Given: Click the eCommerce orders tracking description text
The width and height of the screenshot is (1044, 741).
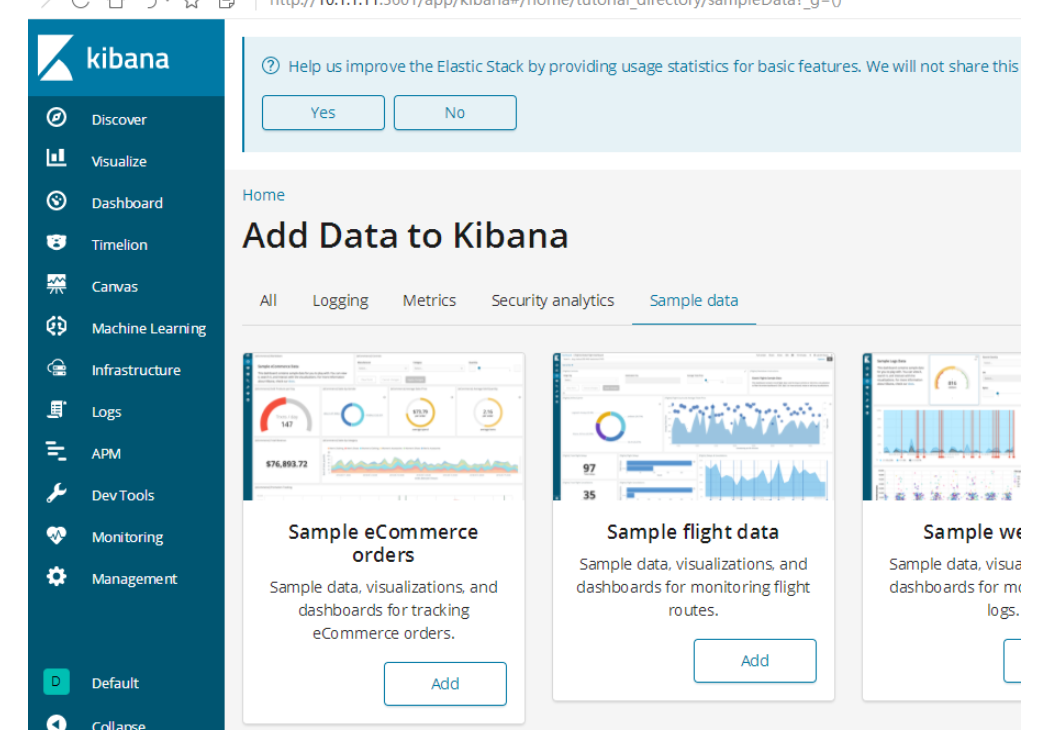Looking at the screenshot, I should click(384, 610).
